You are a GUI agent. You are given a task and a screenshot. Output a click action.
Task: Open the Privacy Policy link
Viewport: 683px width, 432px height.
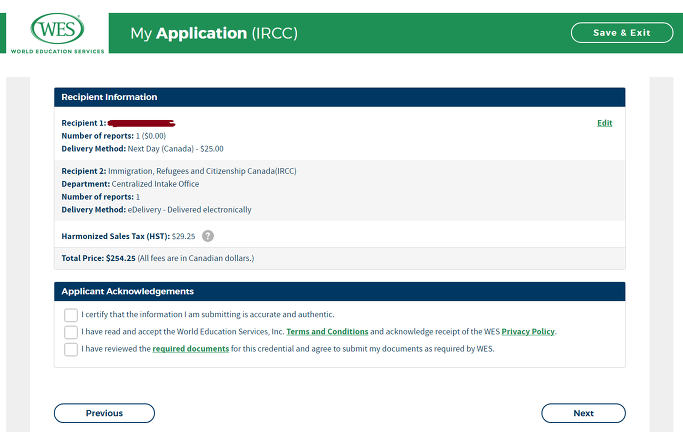[x=528, y=331]
